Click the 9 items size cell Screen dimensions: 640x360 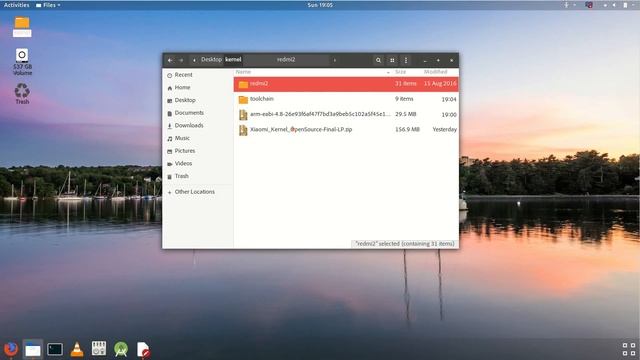[x=404, y=99]
